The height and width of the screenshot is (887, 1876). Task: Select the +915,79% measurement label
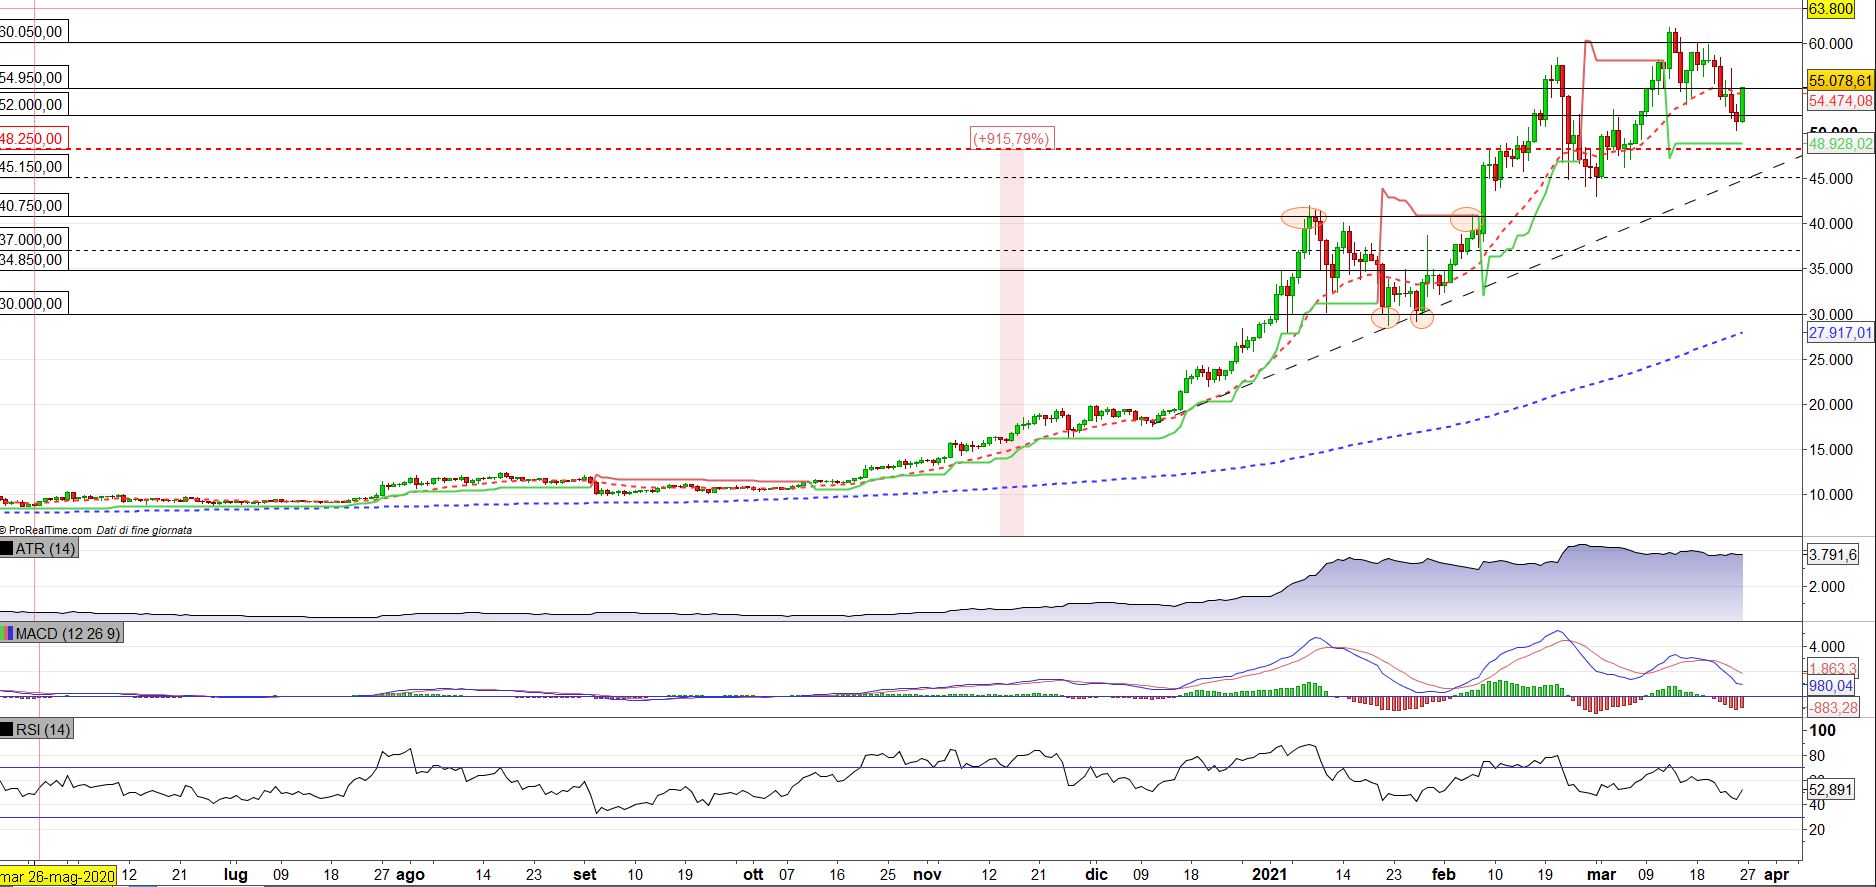[x=1012, y=139]
